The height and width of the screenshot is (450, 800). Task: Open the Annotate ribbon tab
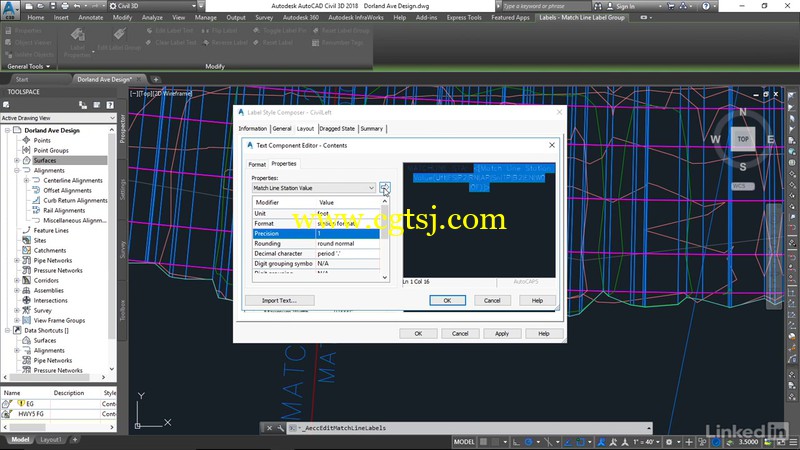point(91,17)
